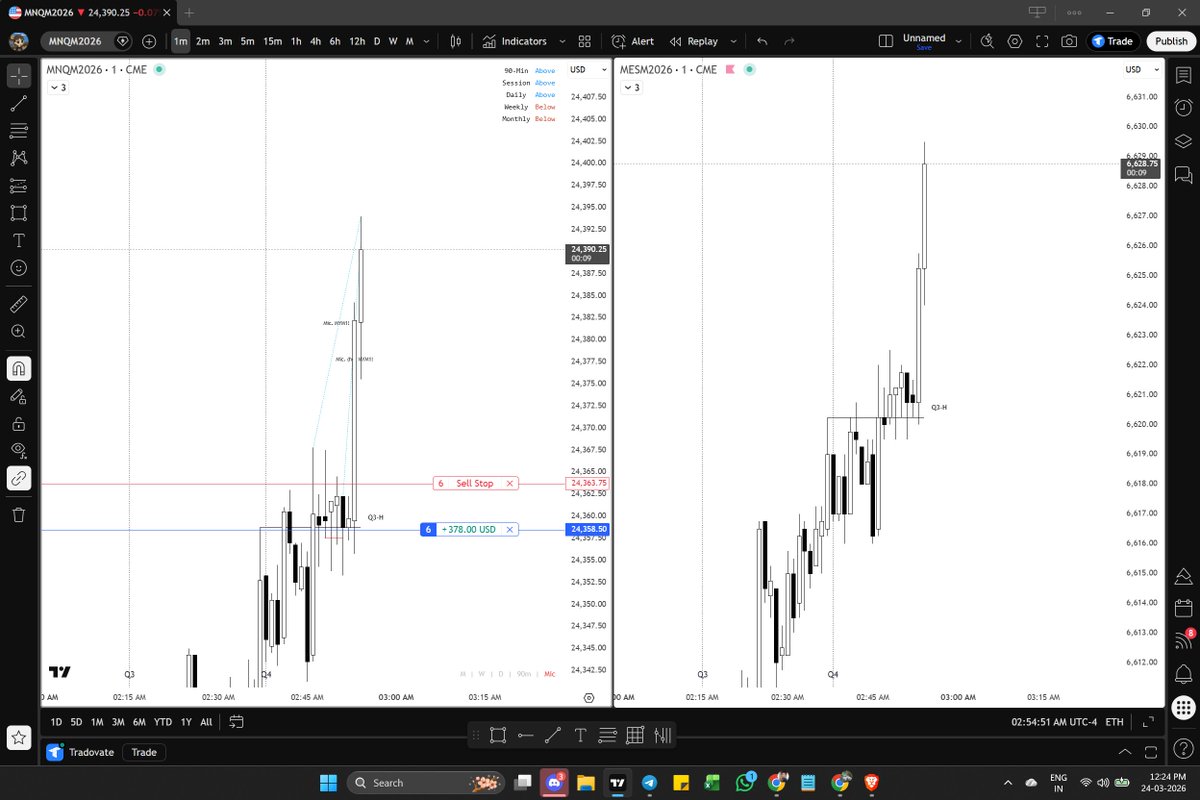Switch to the 15m timeframe
The image size is (1200, 800).
tap(272, 41)
